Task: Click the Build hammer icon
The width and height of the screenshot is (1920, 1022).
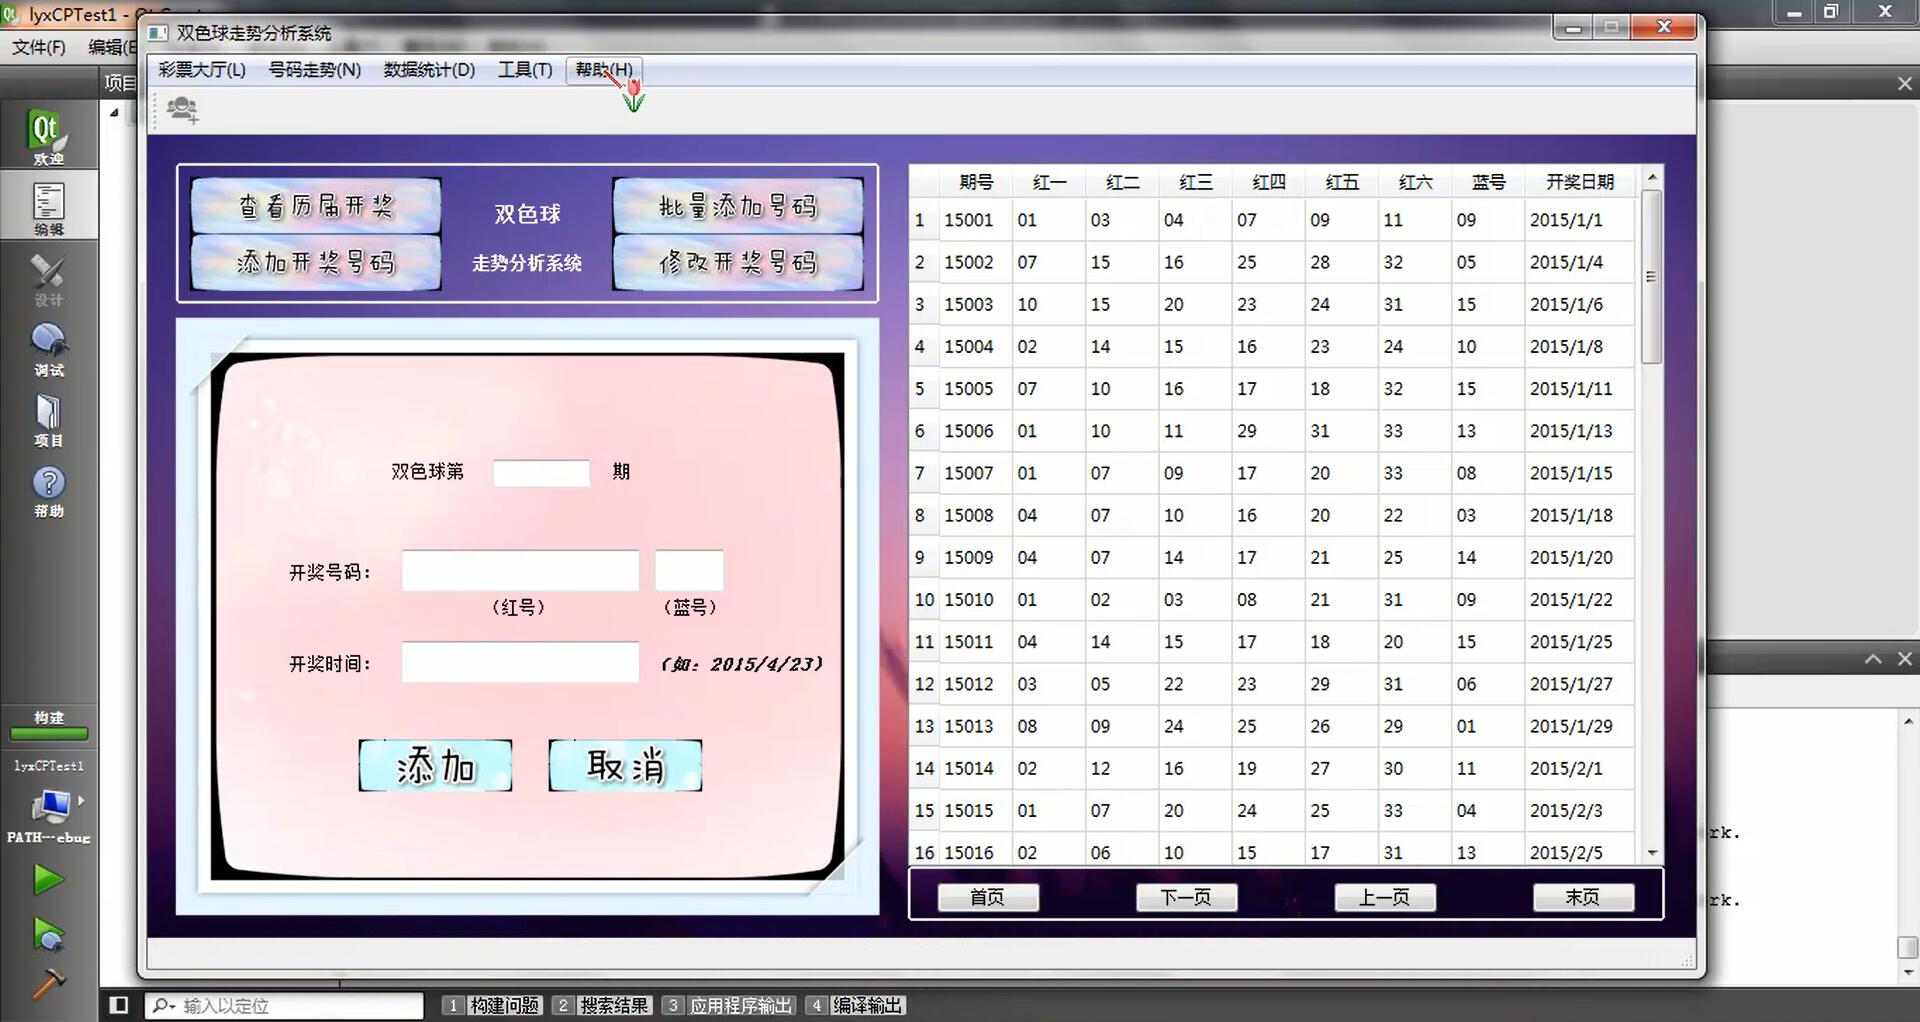Action: pos(47,984)
